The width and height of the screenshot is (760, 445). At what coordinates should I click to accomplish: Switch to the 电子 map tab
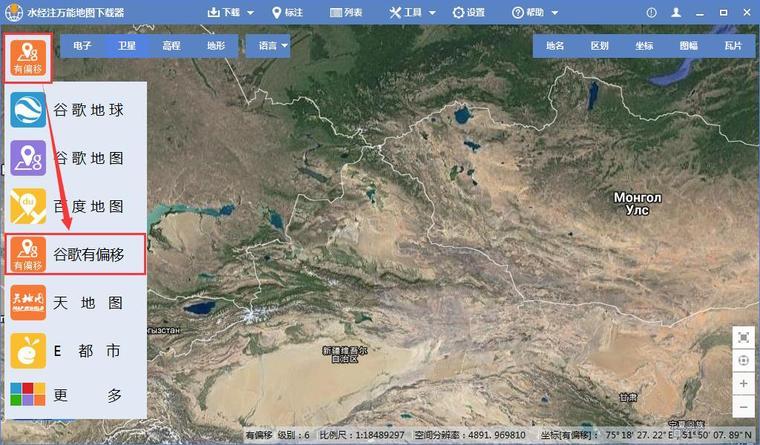click(x=82, y=46)
